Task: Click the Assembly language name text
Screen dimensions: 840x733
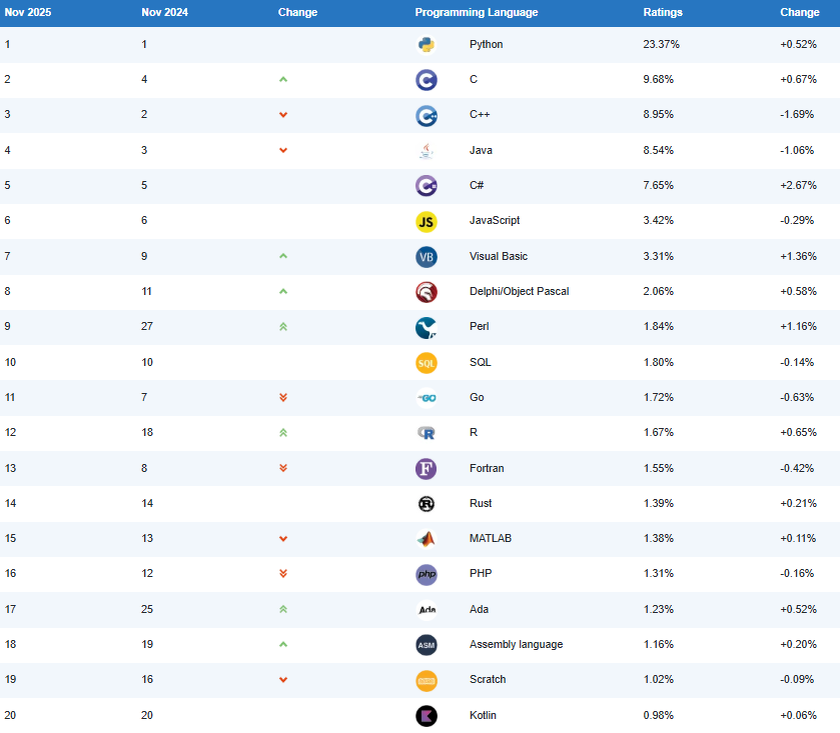Action: point(516,645)
